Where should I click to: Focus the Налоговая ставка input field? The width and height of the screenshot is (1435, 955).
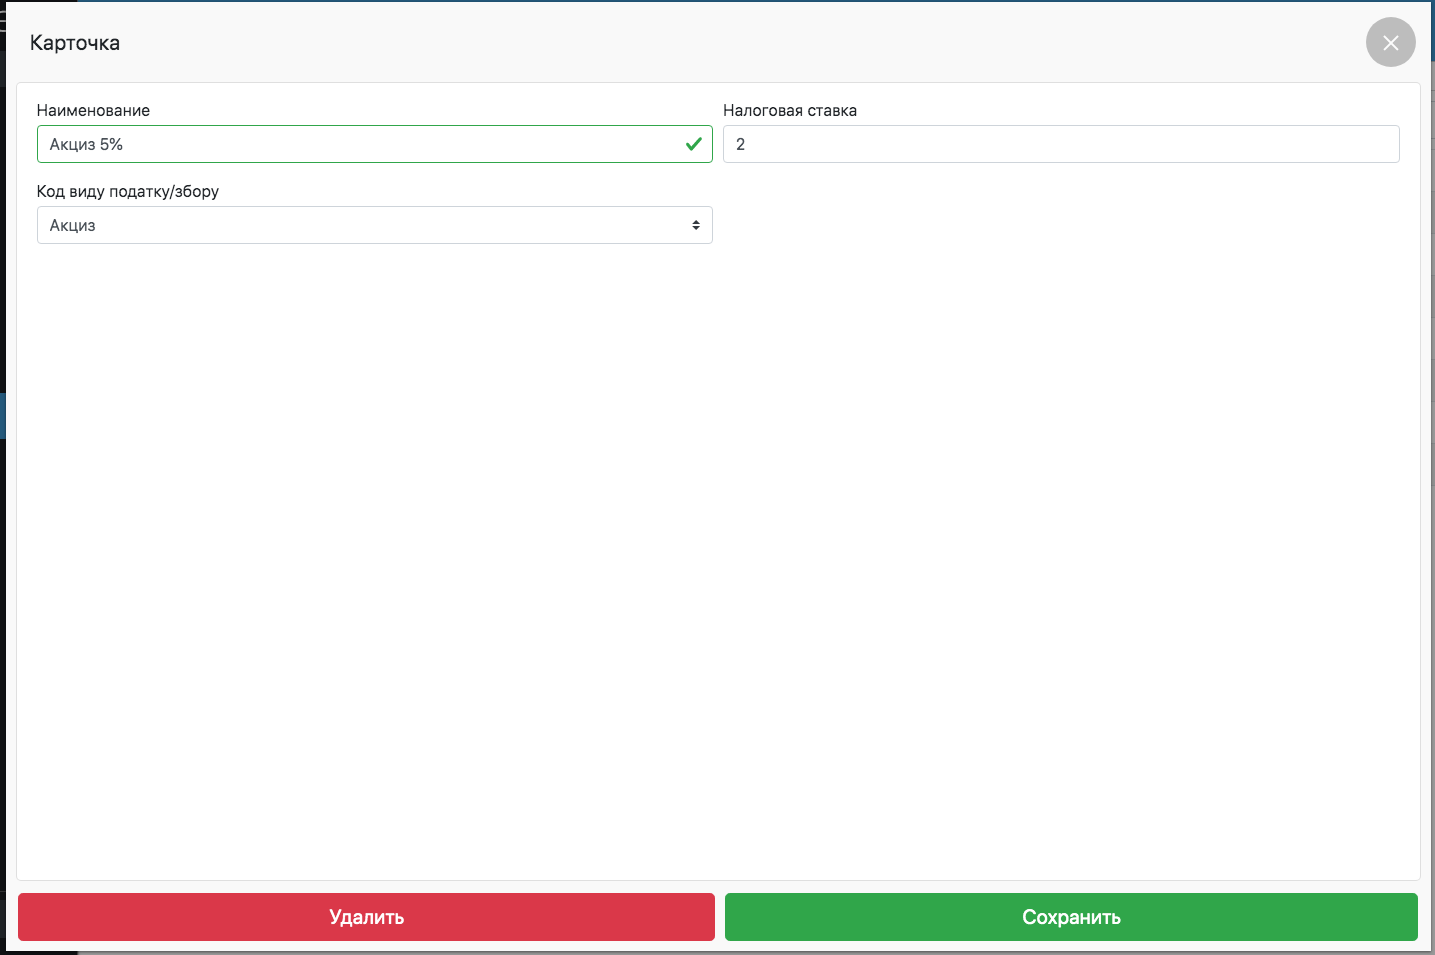[1060, 144]
